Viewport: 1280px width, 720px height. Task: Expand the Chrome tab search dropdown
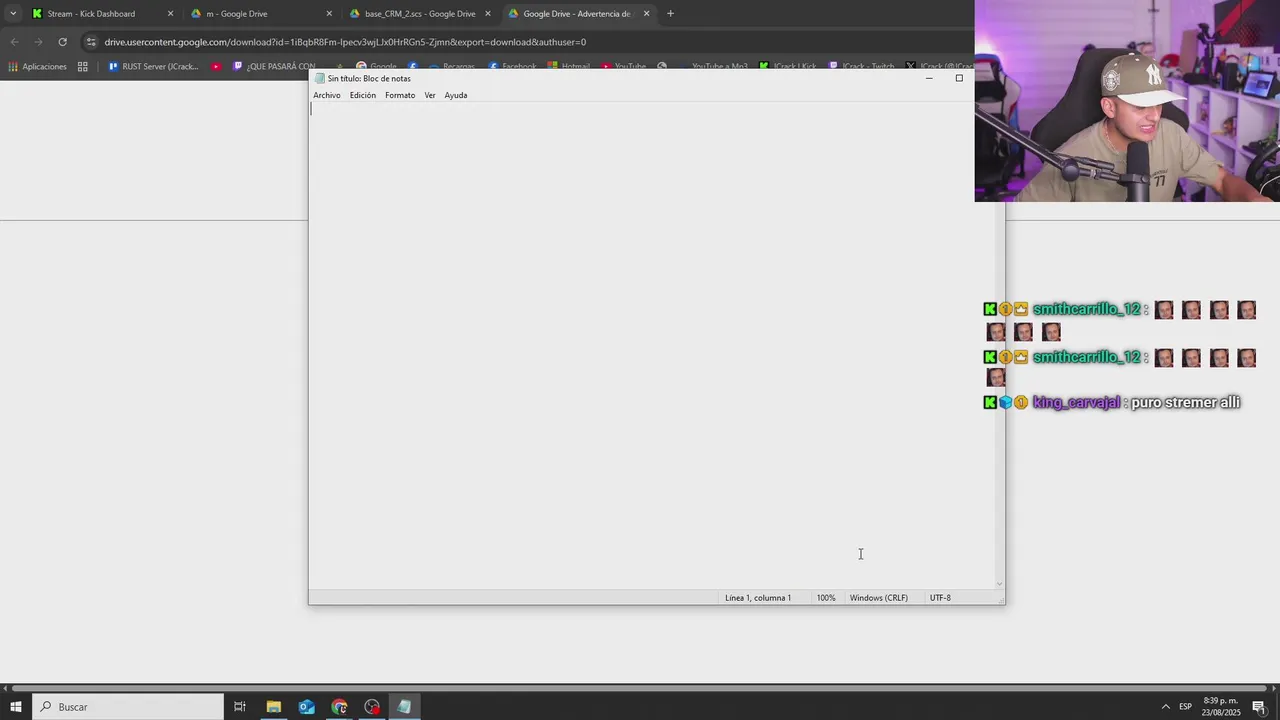[12, 14]
